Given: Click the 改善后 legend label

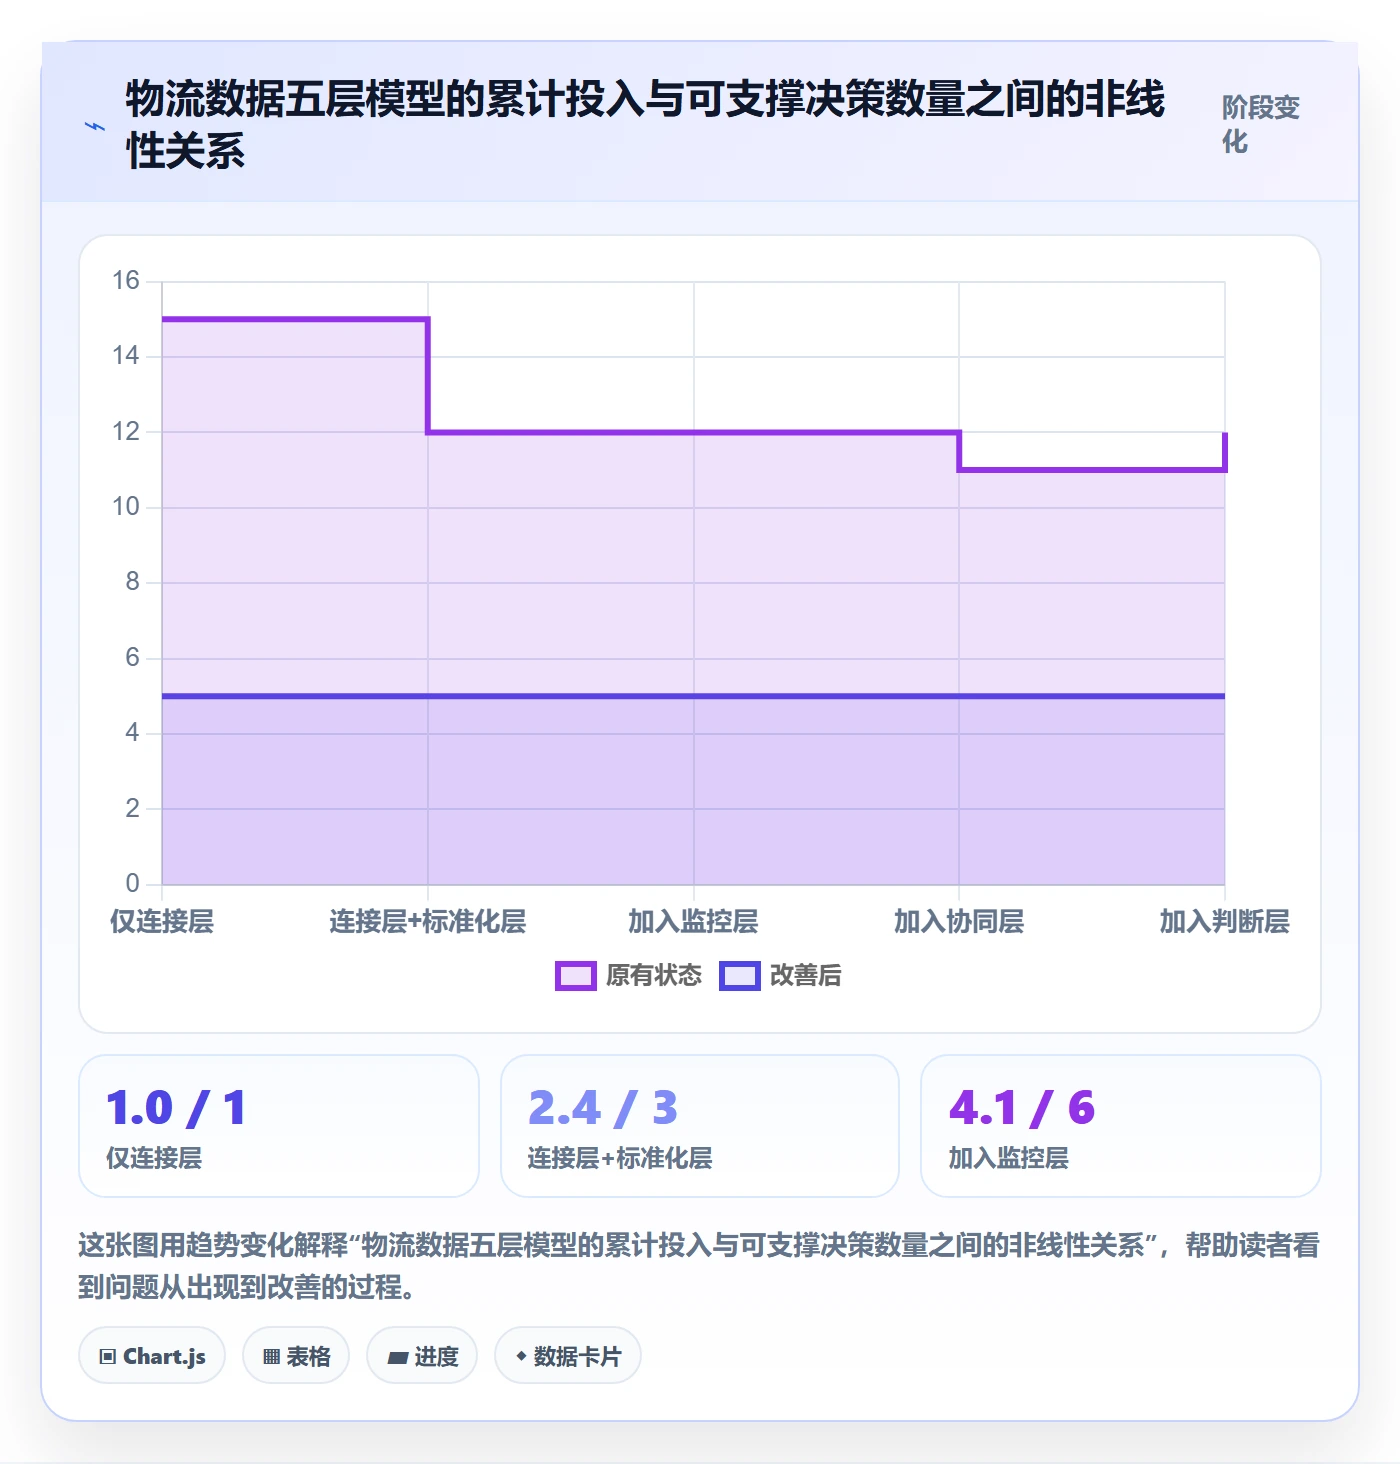Looking at the screenshot, I should tap(806, 976).
